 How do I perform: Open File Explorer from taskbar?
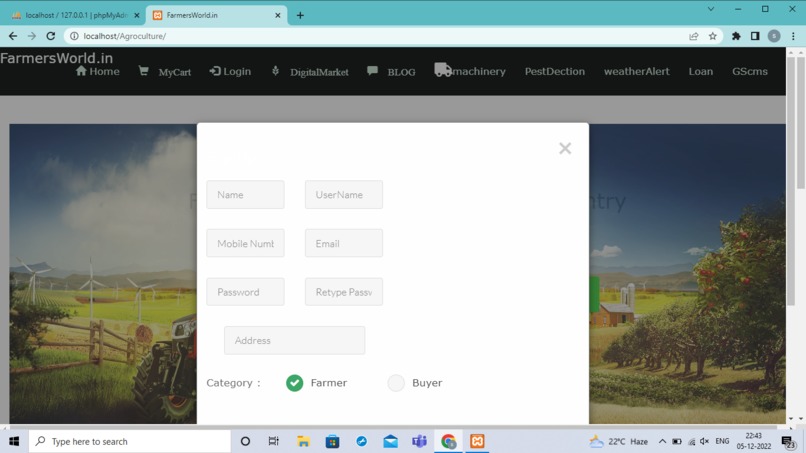point(303,441)
